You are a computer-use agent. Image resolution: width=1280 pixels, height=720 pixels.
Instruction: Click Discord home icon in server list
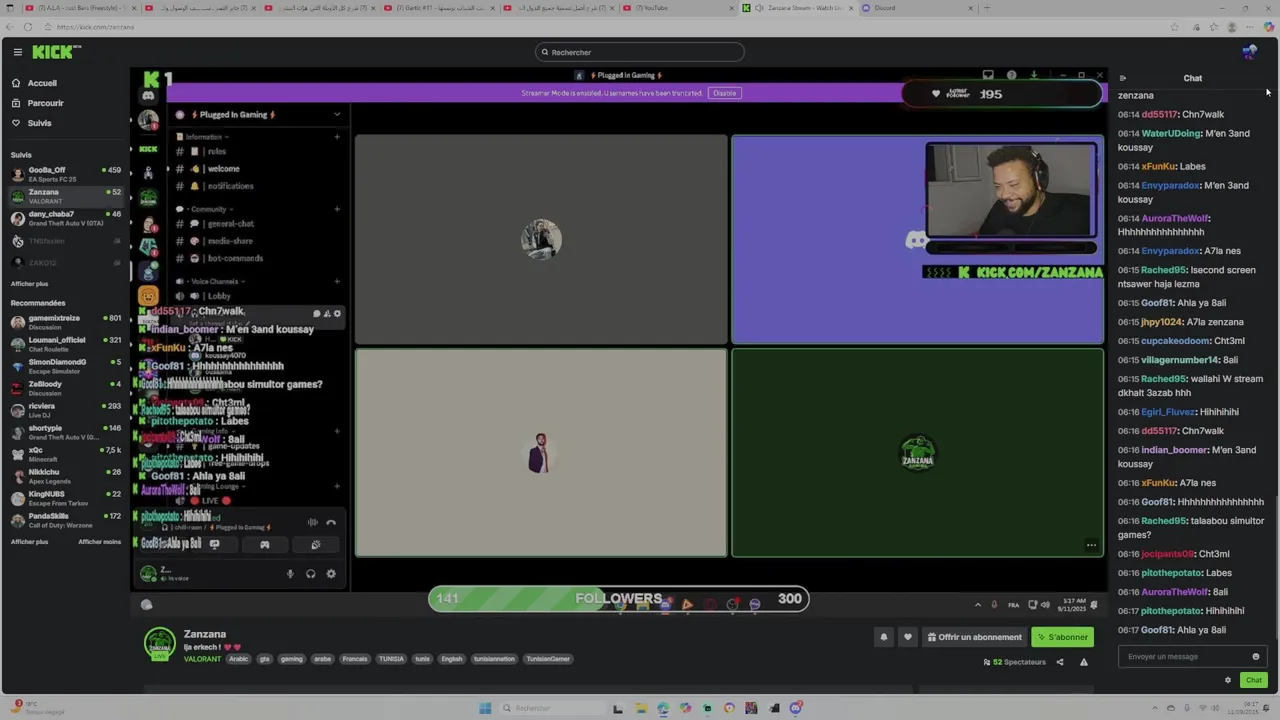(148, 95)
